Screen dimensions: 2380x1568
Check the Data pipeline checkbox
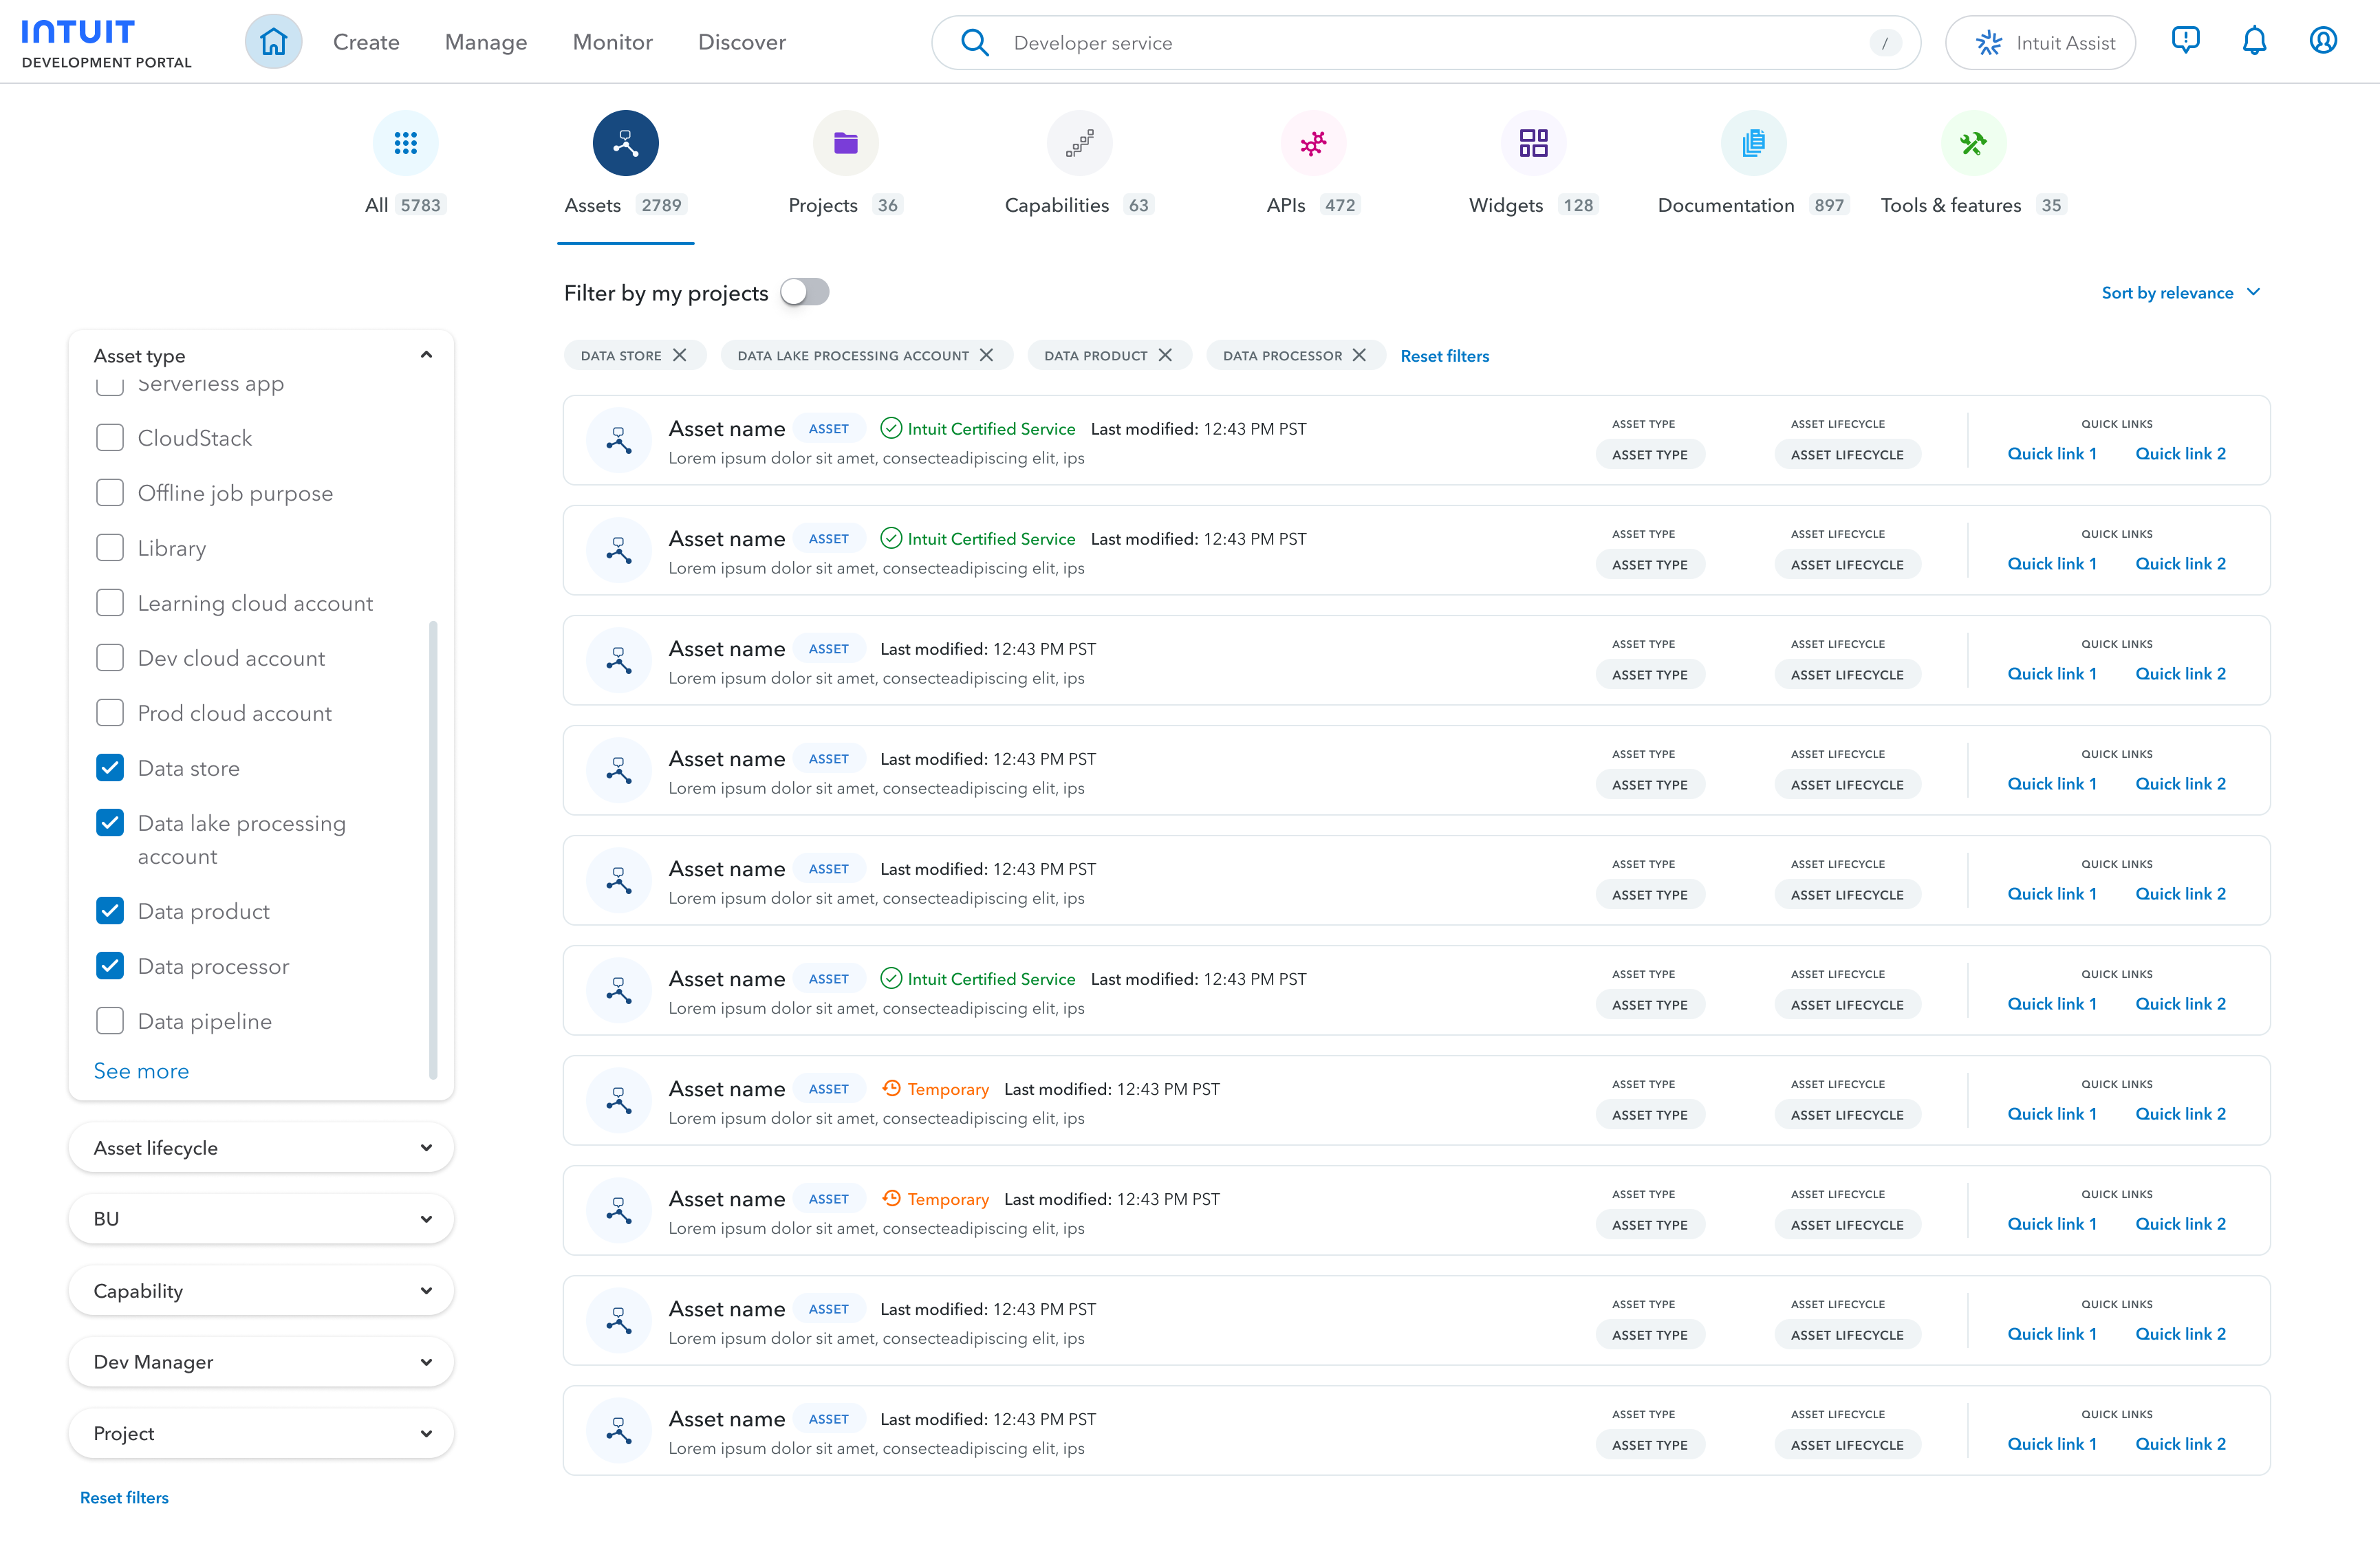(x=110, y=1021)
